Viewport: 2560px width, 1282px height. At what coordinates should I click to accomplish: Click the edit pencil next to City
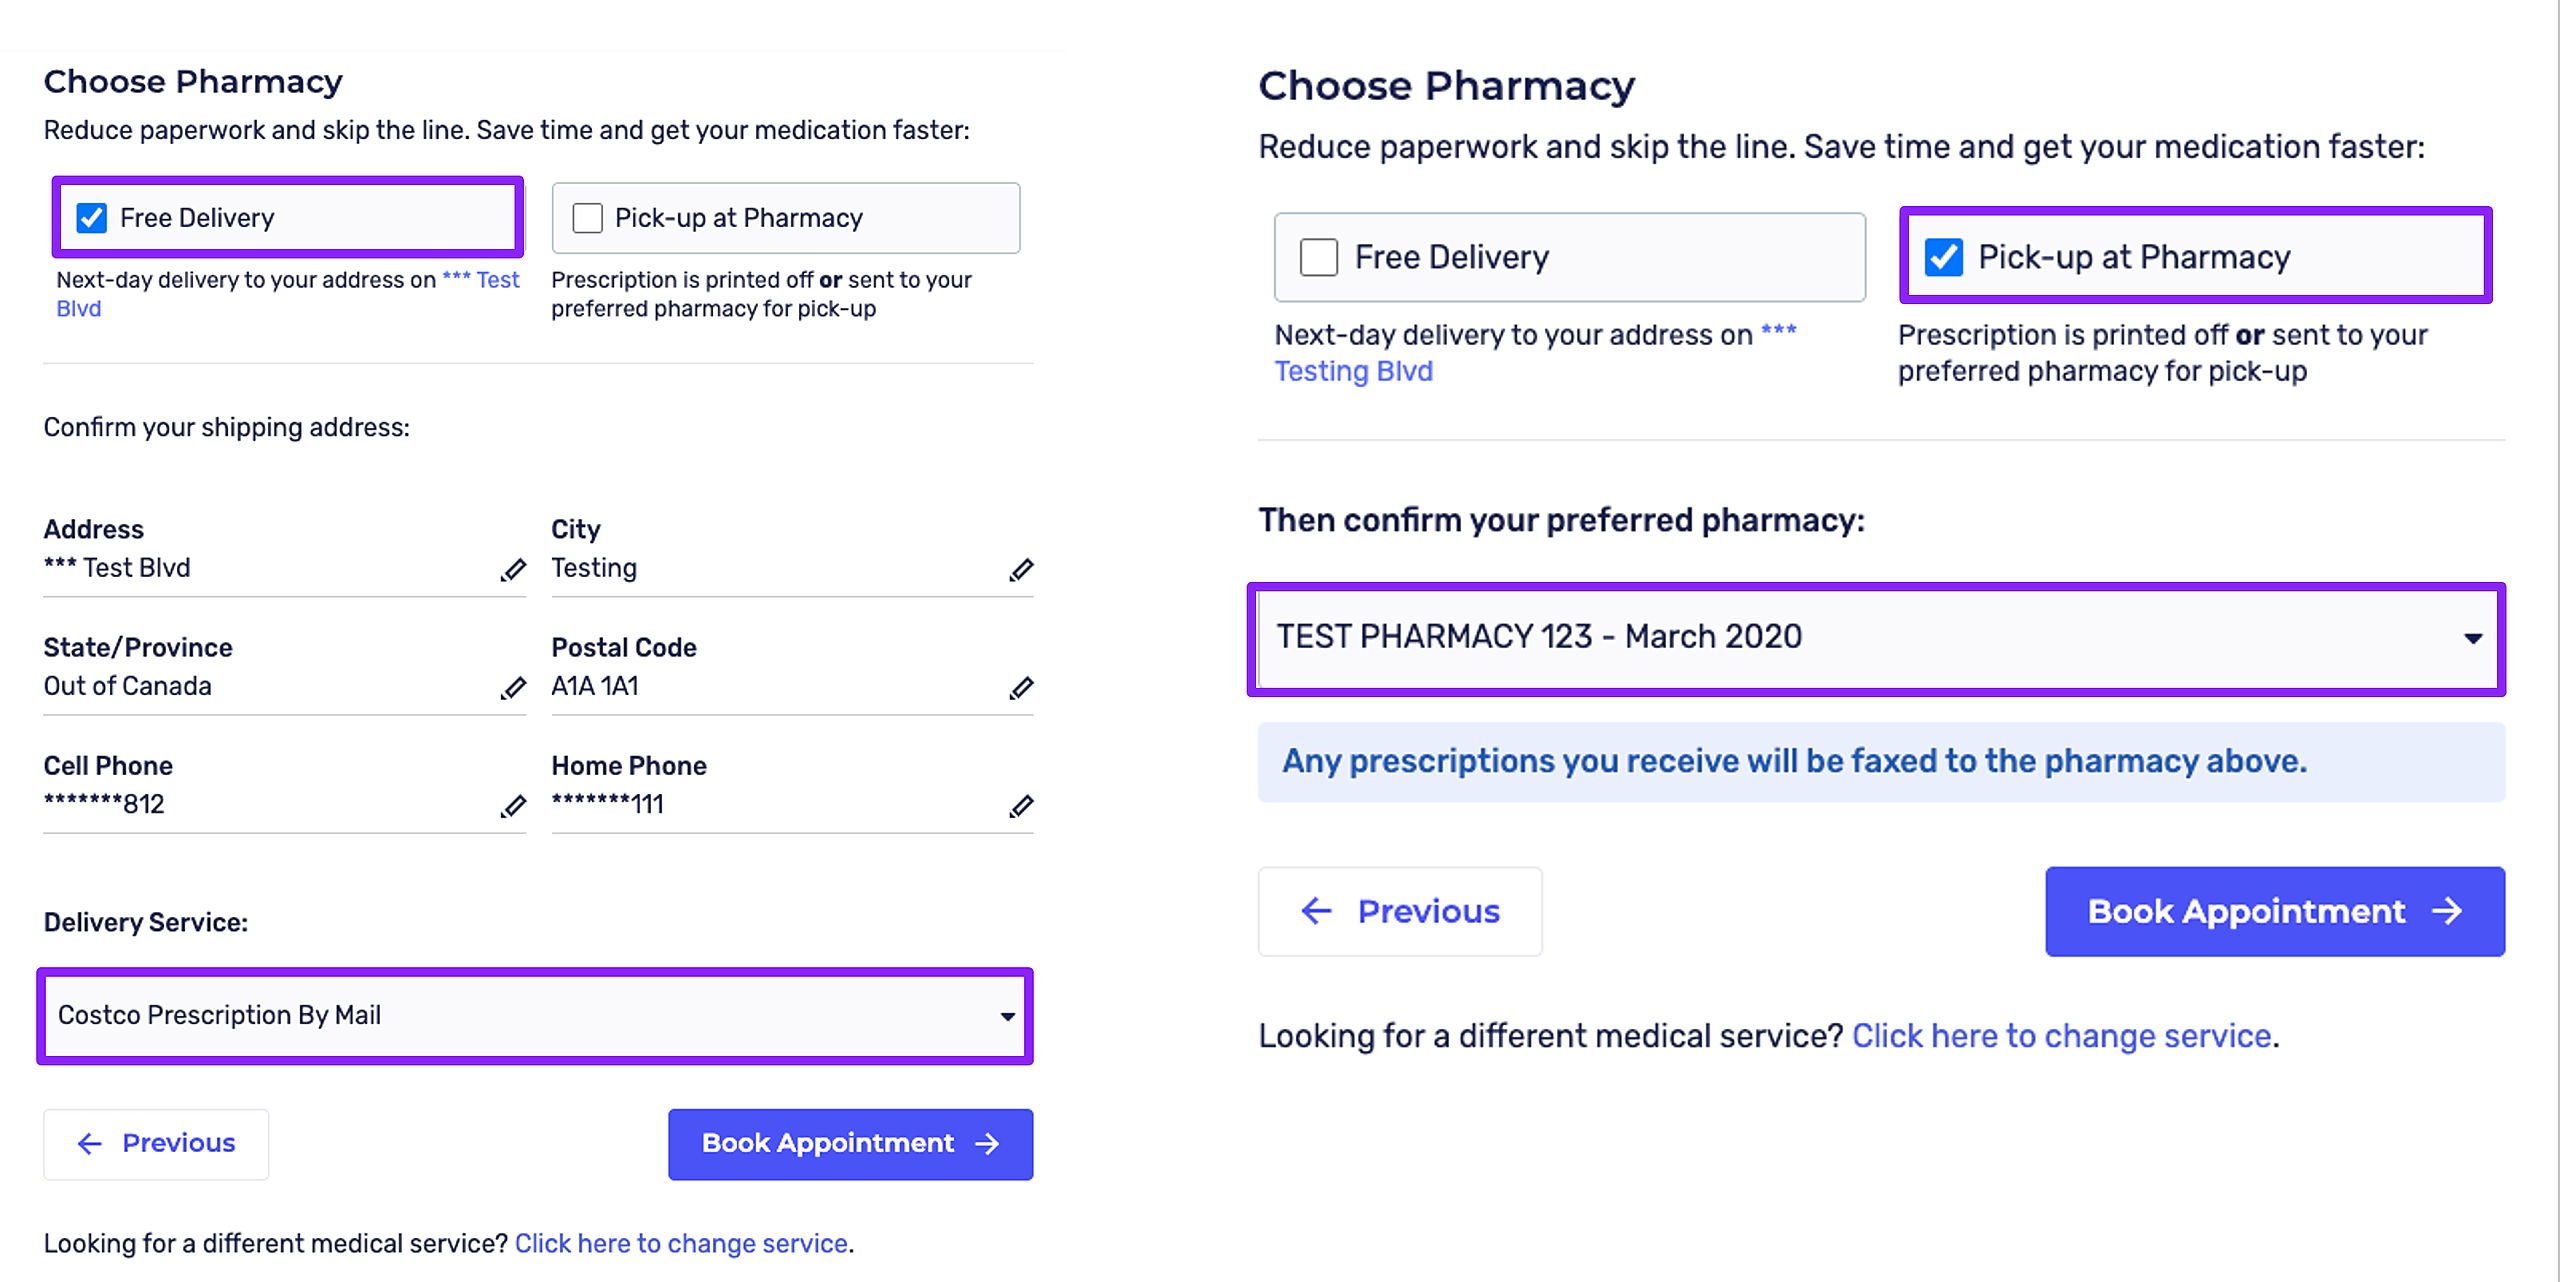click(1021, 570)
